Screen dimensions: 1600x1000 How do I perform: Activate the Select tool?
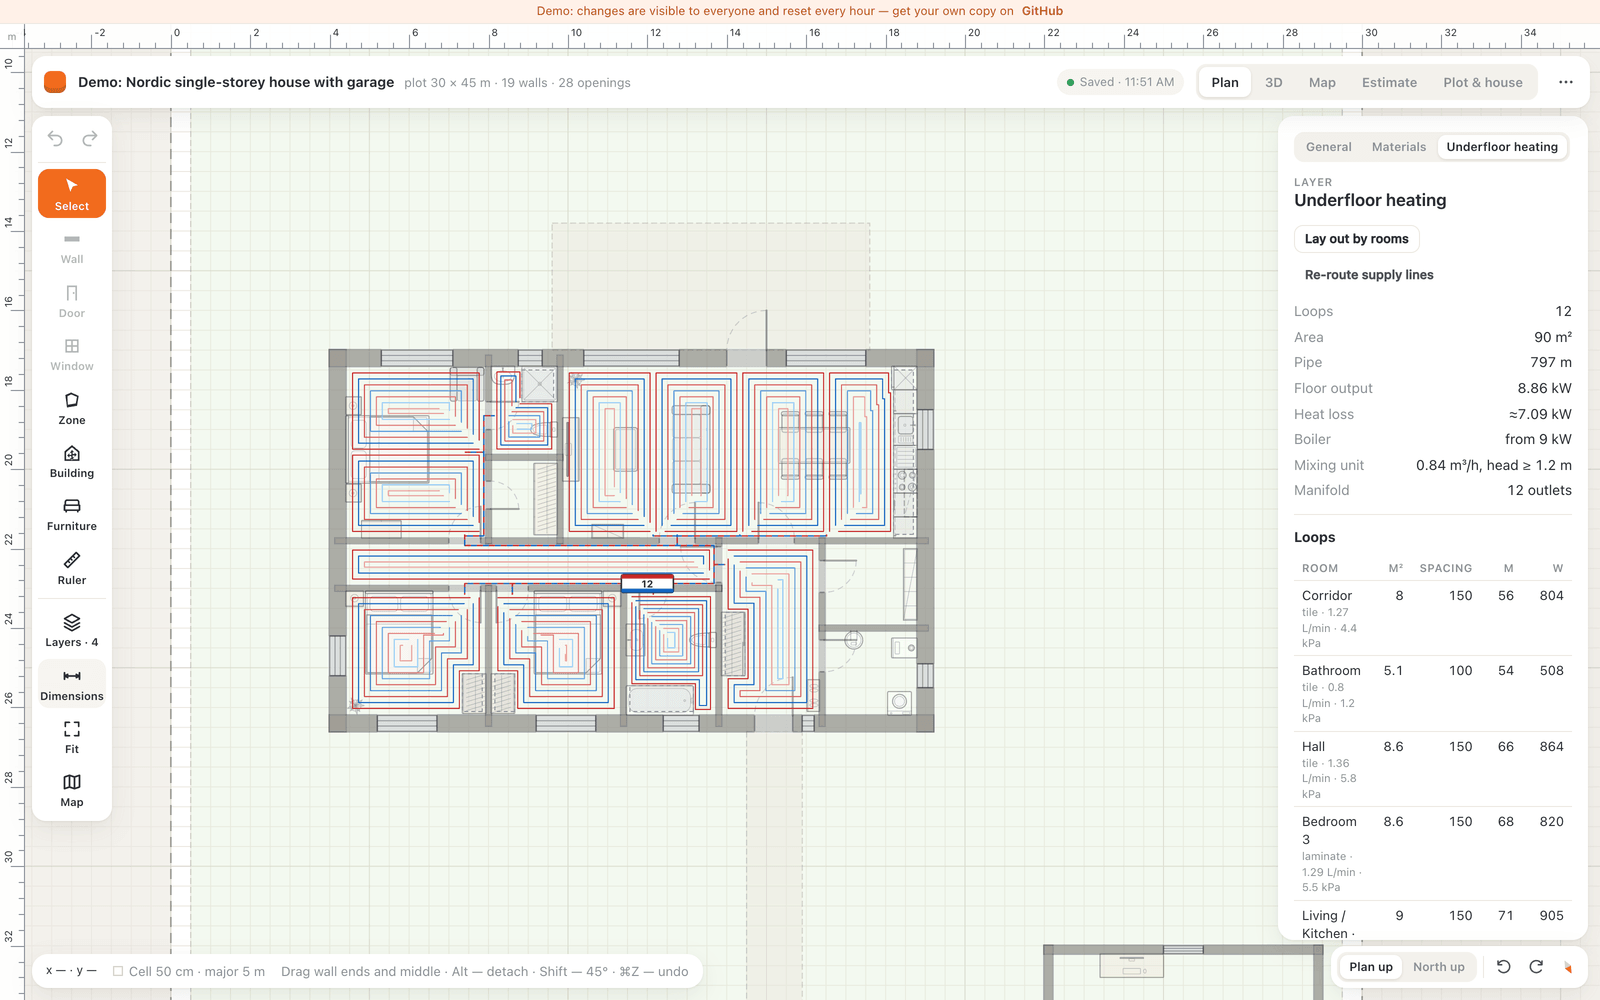coord(72,193)
